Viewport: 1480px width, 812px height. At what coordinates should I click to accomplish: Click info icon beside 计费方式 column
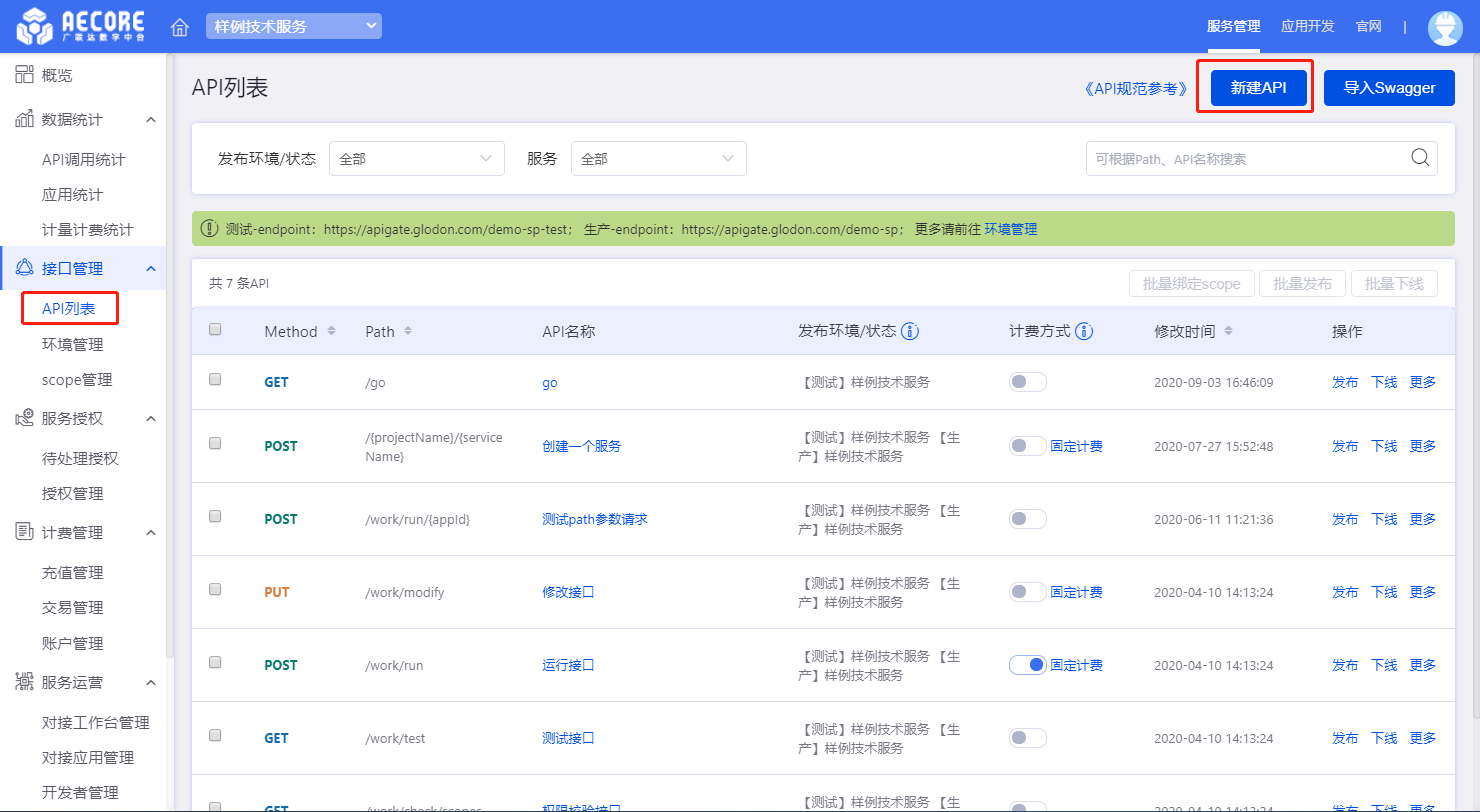coord(1084,331)
